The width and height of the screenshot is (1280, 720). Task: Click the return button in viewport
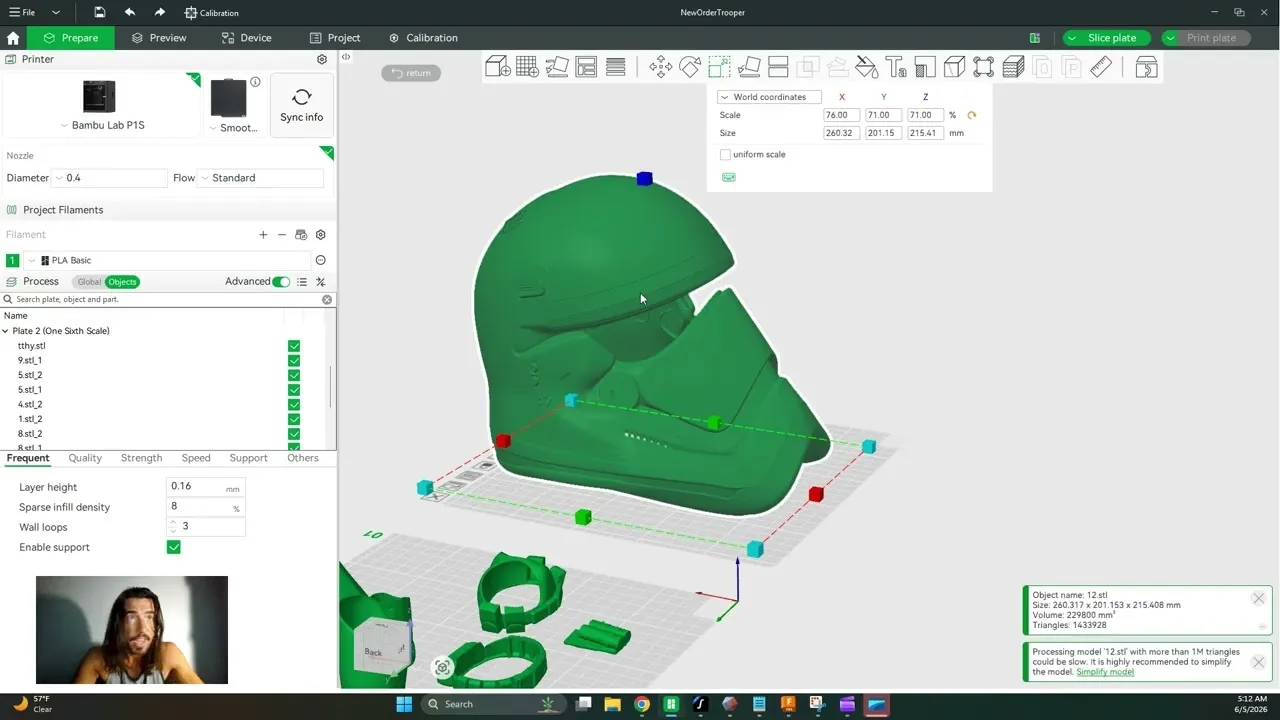pos(411,73)
